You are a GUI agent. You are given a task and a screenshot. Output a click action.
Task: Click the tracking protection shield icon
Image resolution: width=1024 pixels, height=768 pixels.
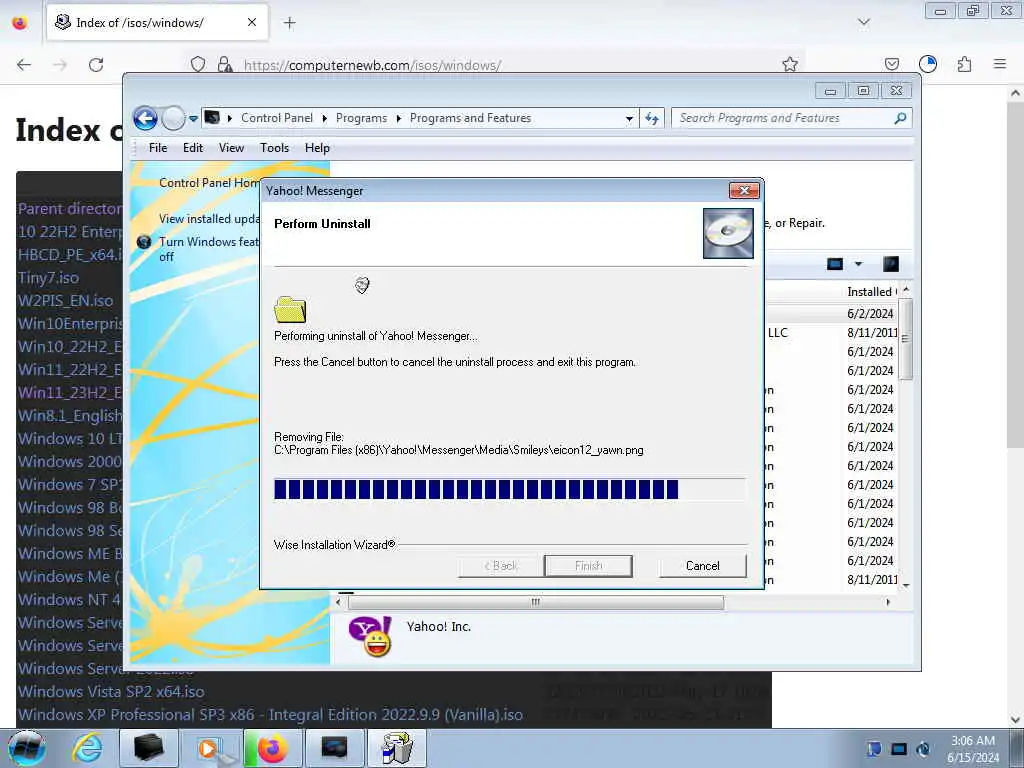[198, 65]
